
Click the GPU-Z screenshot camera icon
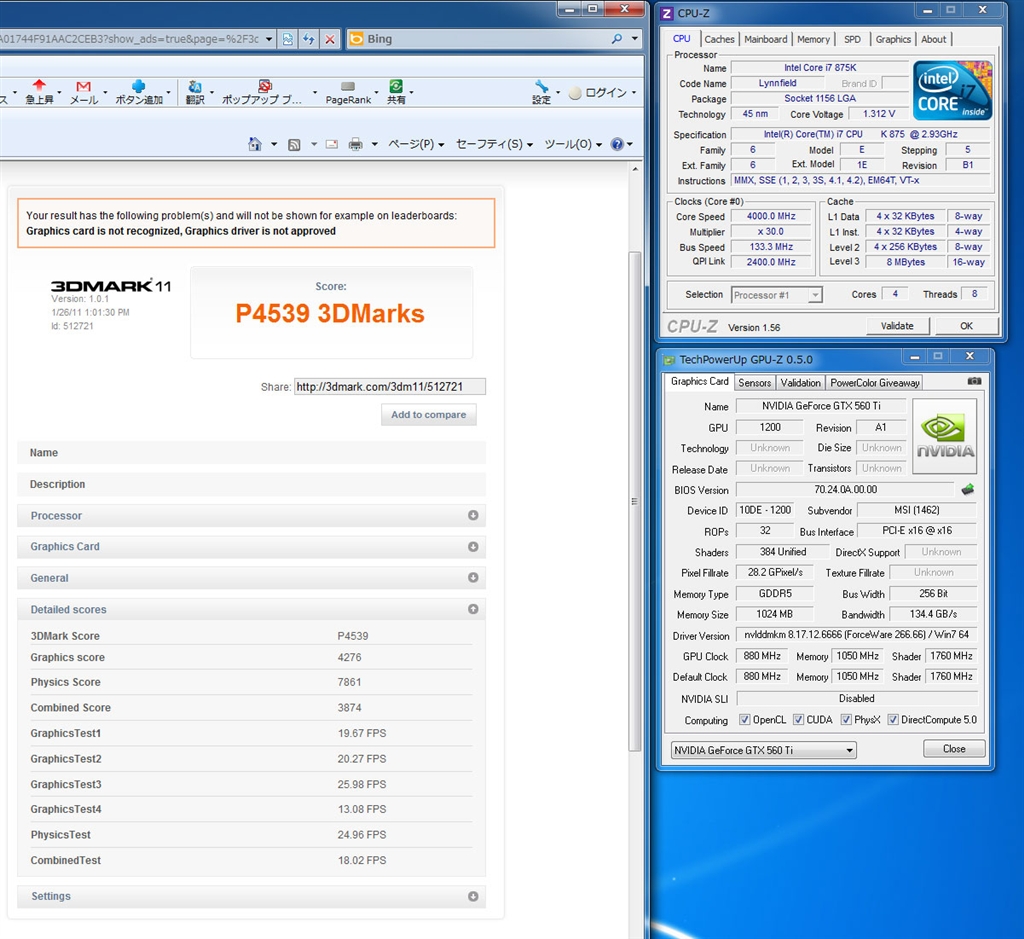click(974, 381)
